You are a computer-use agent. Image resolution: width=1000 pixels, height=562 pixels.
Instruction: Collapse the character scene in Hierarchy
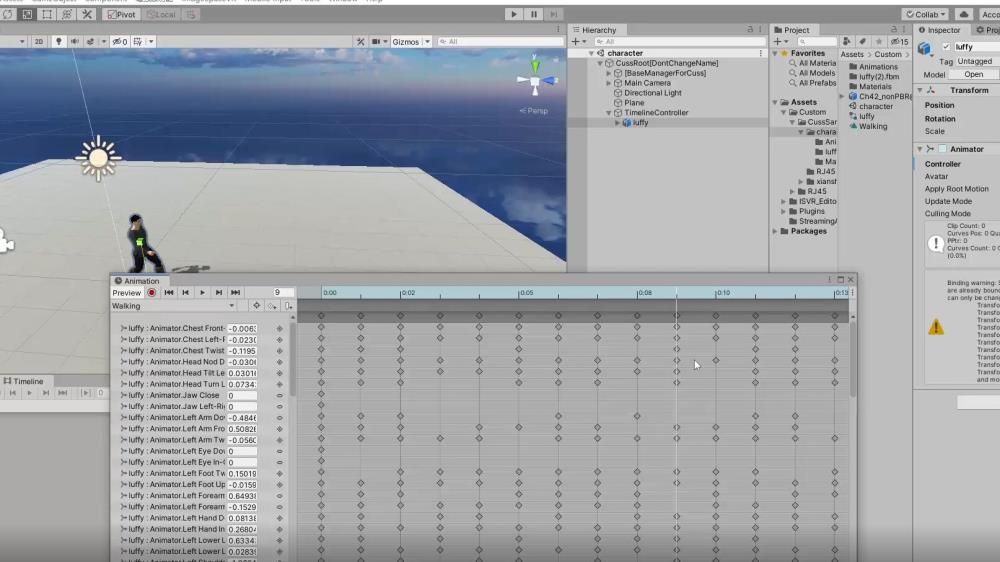tap(591, 54)
